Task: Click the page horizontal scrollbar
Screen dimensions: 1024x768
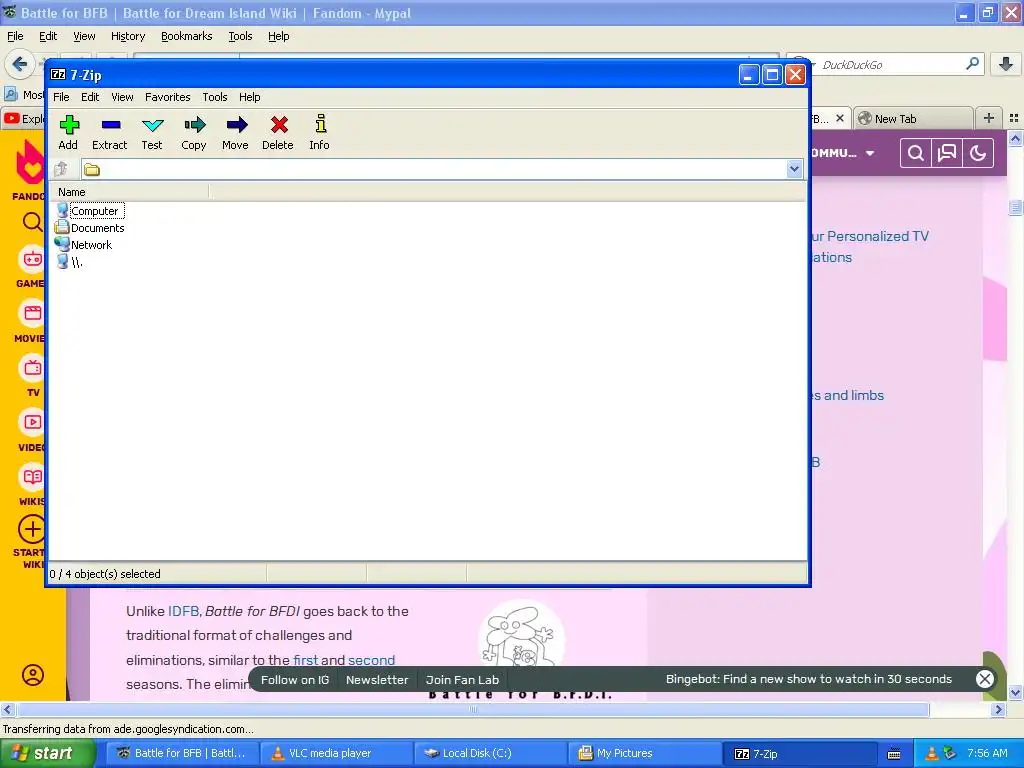Action: (473, 709)
